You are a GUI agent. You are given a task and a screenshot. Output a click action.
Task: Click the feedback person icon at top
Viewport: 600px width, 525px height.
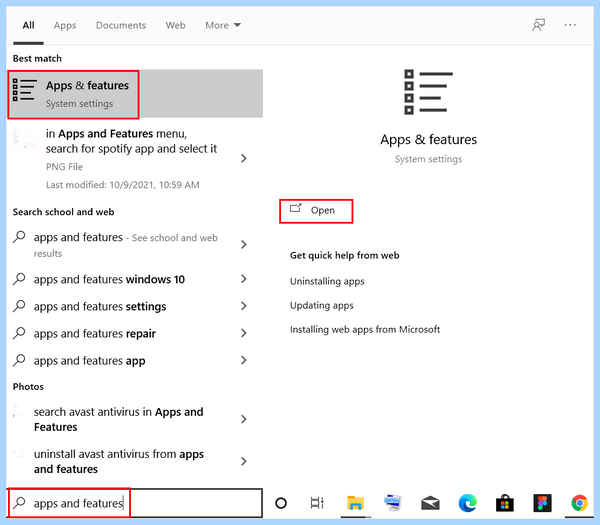pyautogui.click(x=538, y=25)
